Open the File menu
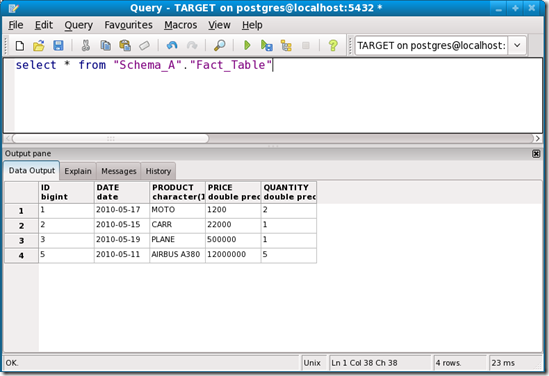 [x=16, y=25]
